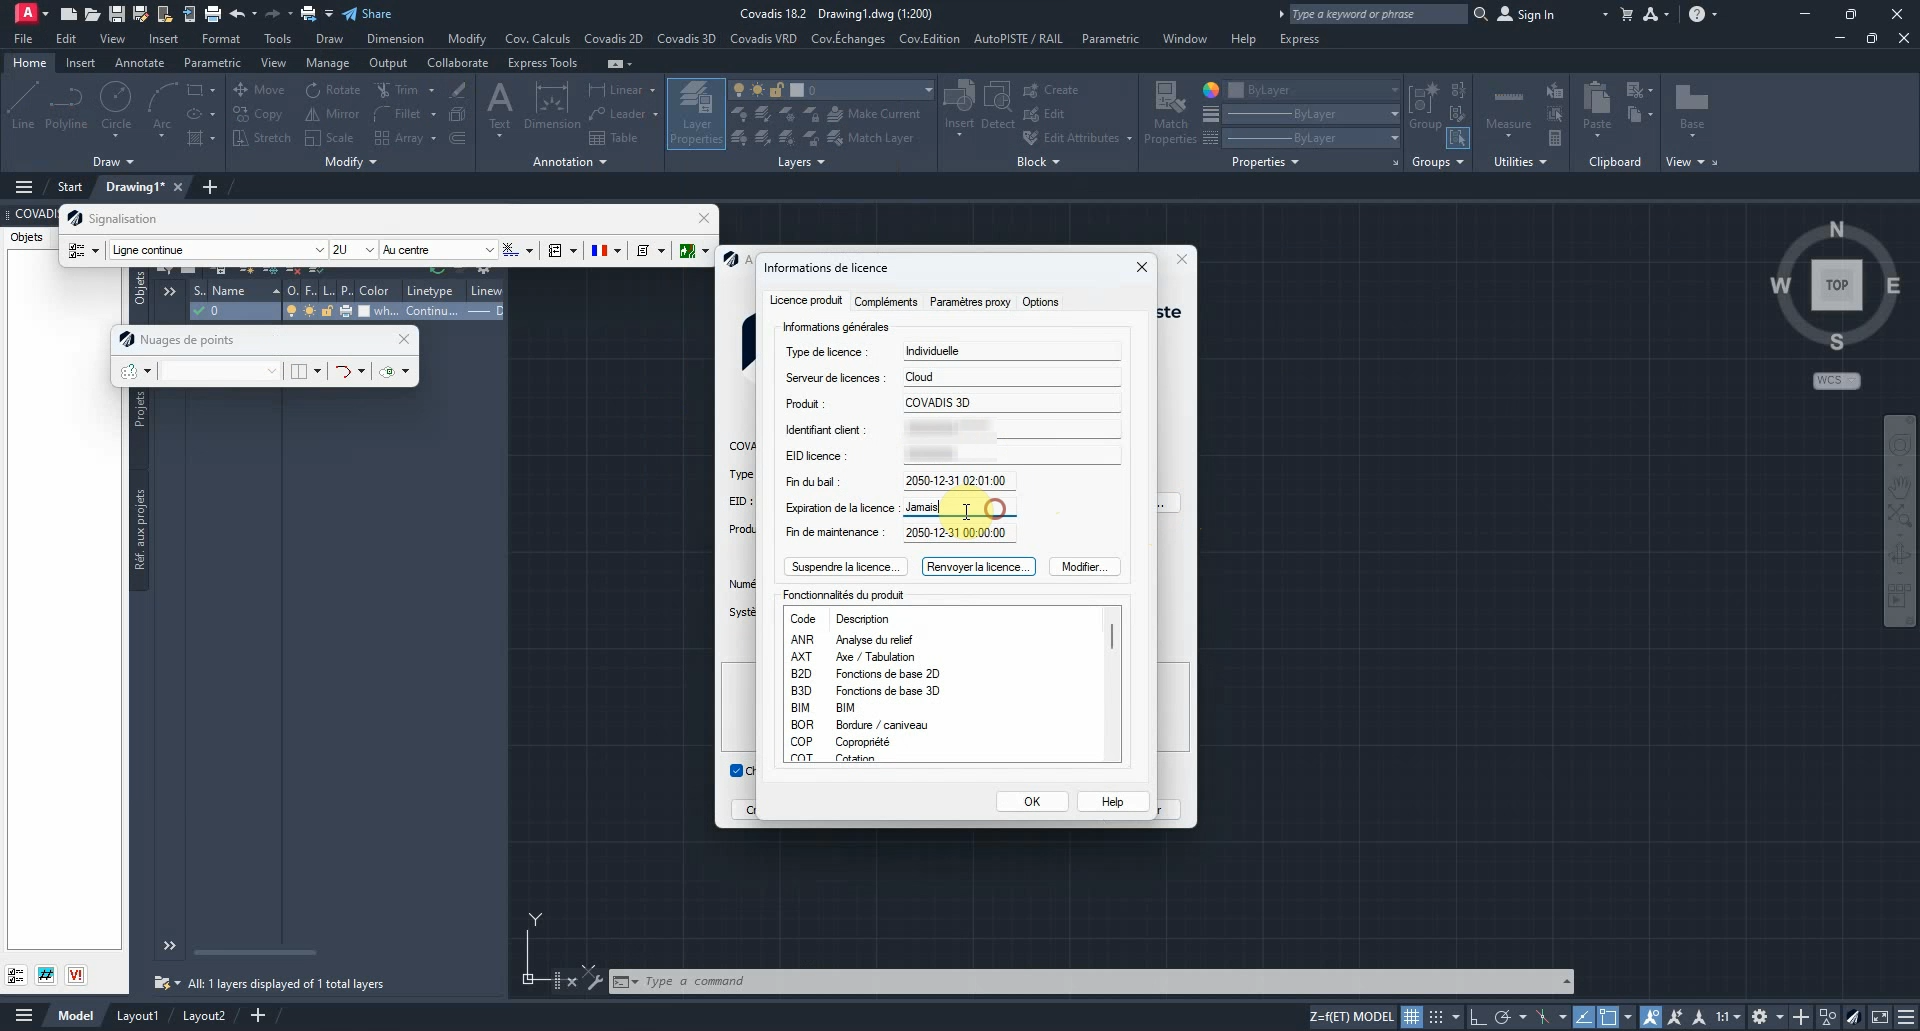
Task: Select the Circle tool
Action: pos(116,106)
